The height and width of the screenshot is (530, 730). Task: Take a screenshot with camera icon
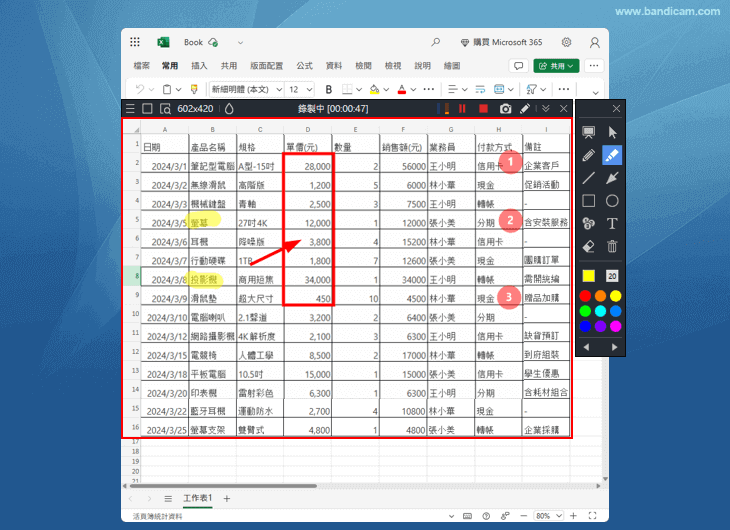click(505, 109)
